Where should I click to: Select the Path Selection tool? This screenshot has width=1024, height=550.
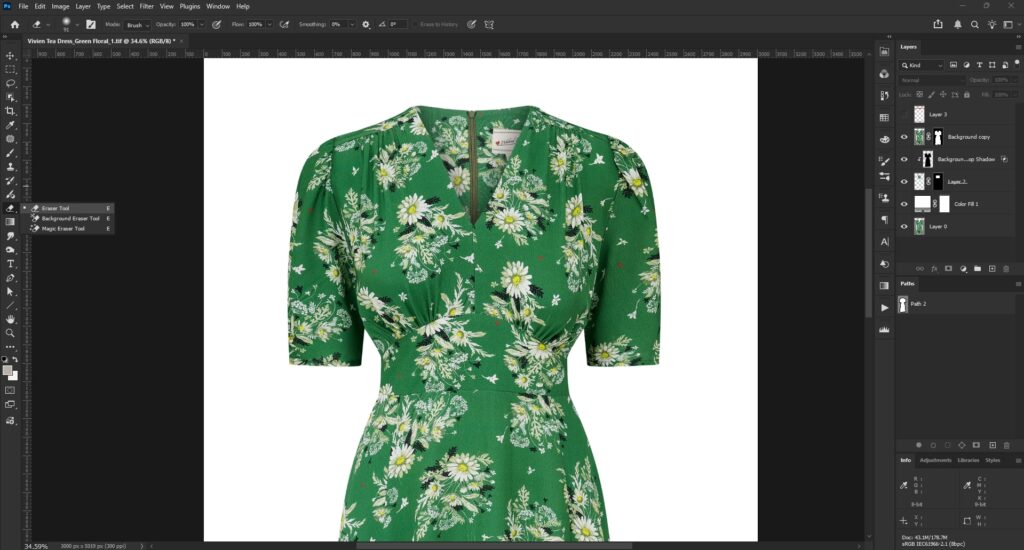pos(10,291)
